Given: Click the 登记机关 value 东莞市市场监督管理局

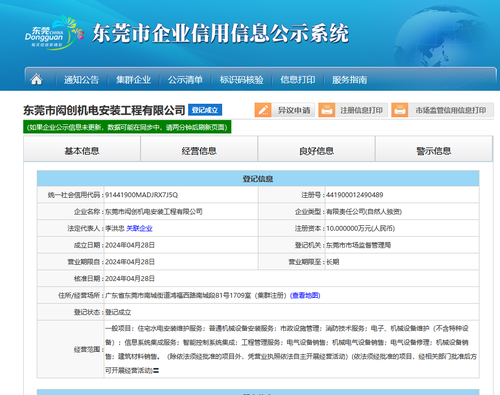Looking at the screenshot, I should point(358,245).
